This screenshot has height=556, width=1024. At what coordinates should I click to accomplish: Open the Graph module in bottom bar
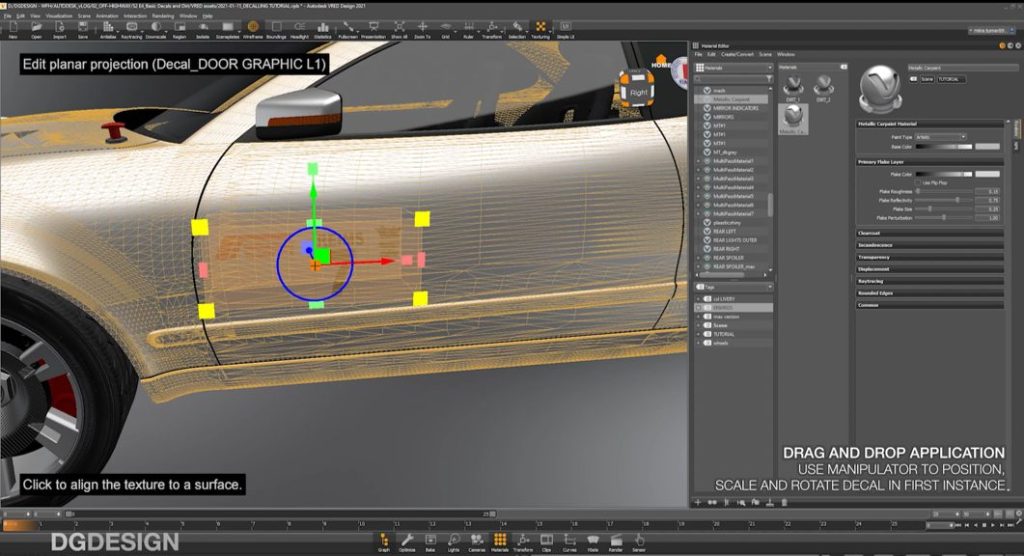coord(384,542)
